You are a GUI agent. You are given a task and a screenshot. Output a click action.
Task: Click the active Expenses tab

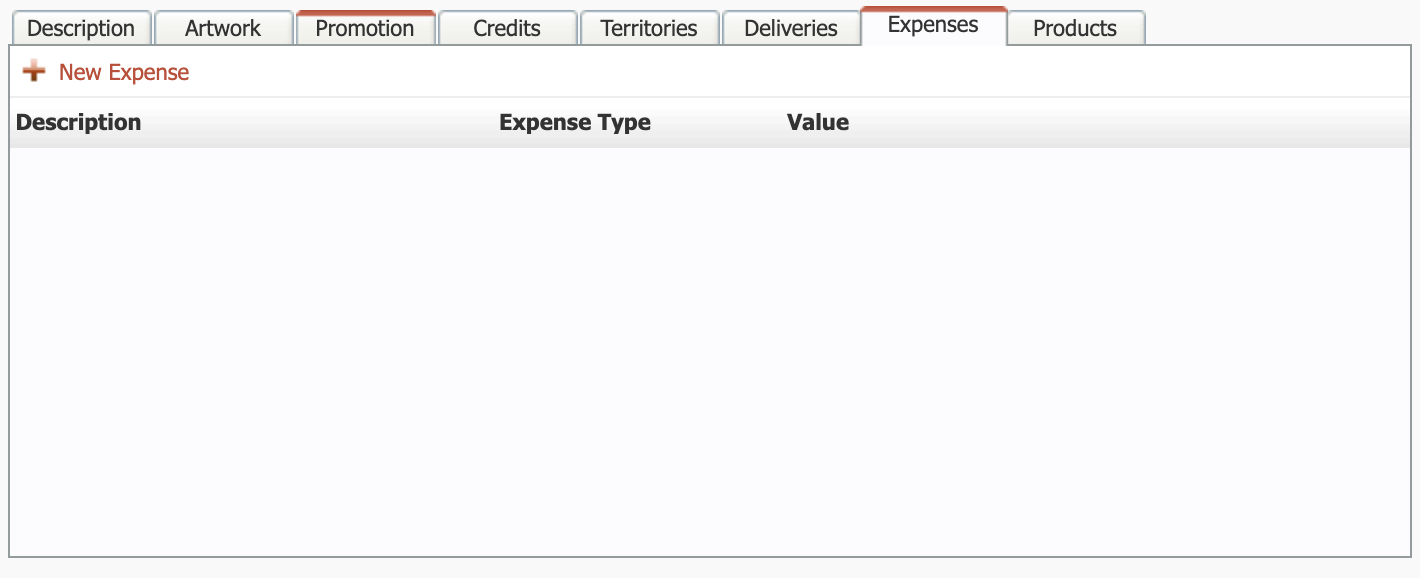tap(933, 26)
